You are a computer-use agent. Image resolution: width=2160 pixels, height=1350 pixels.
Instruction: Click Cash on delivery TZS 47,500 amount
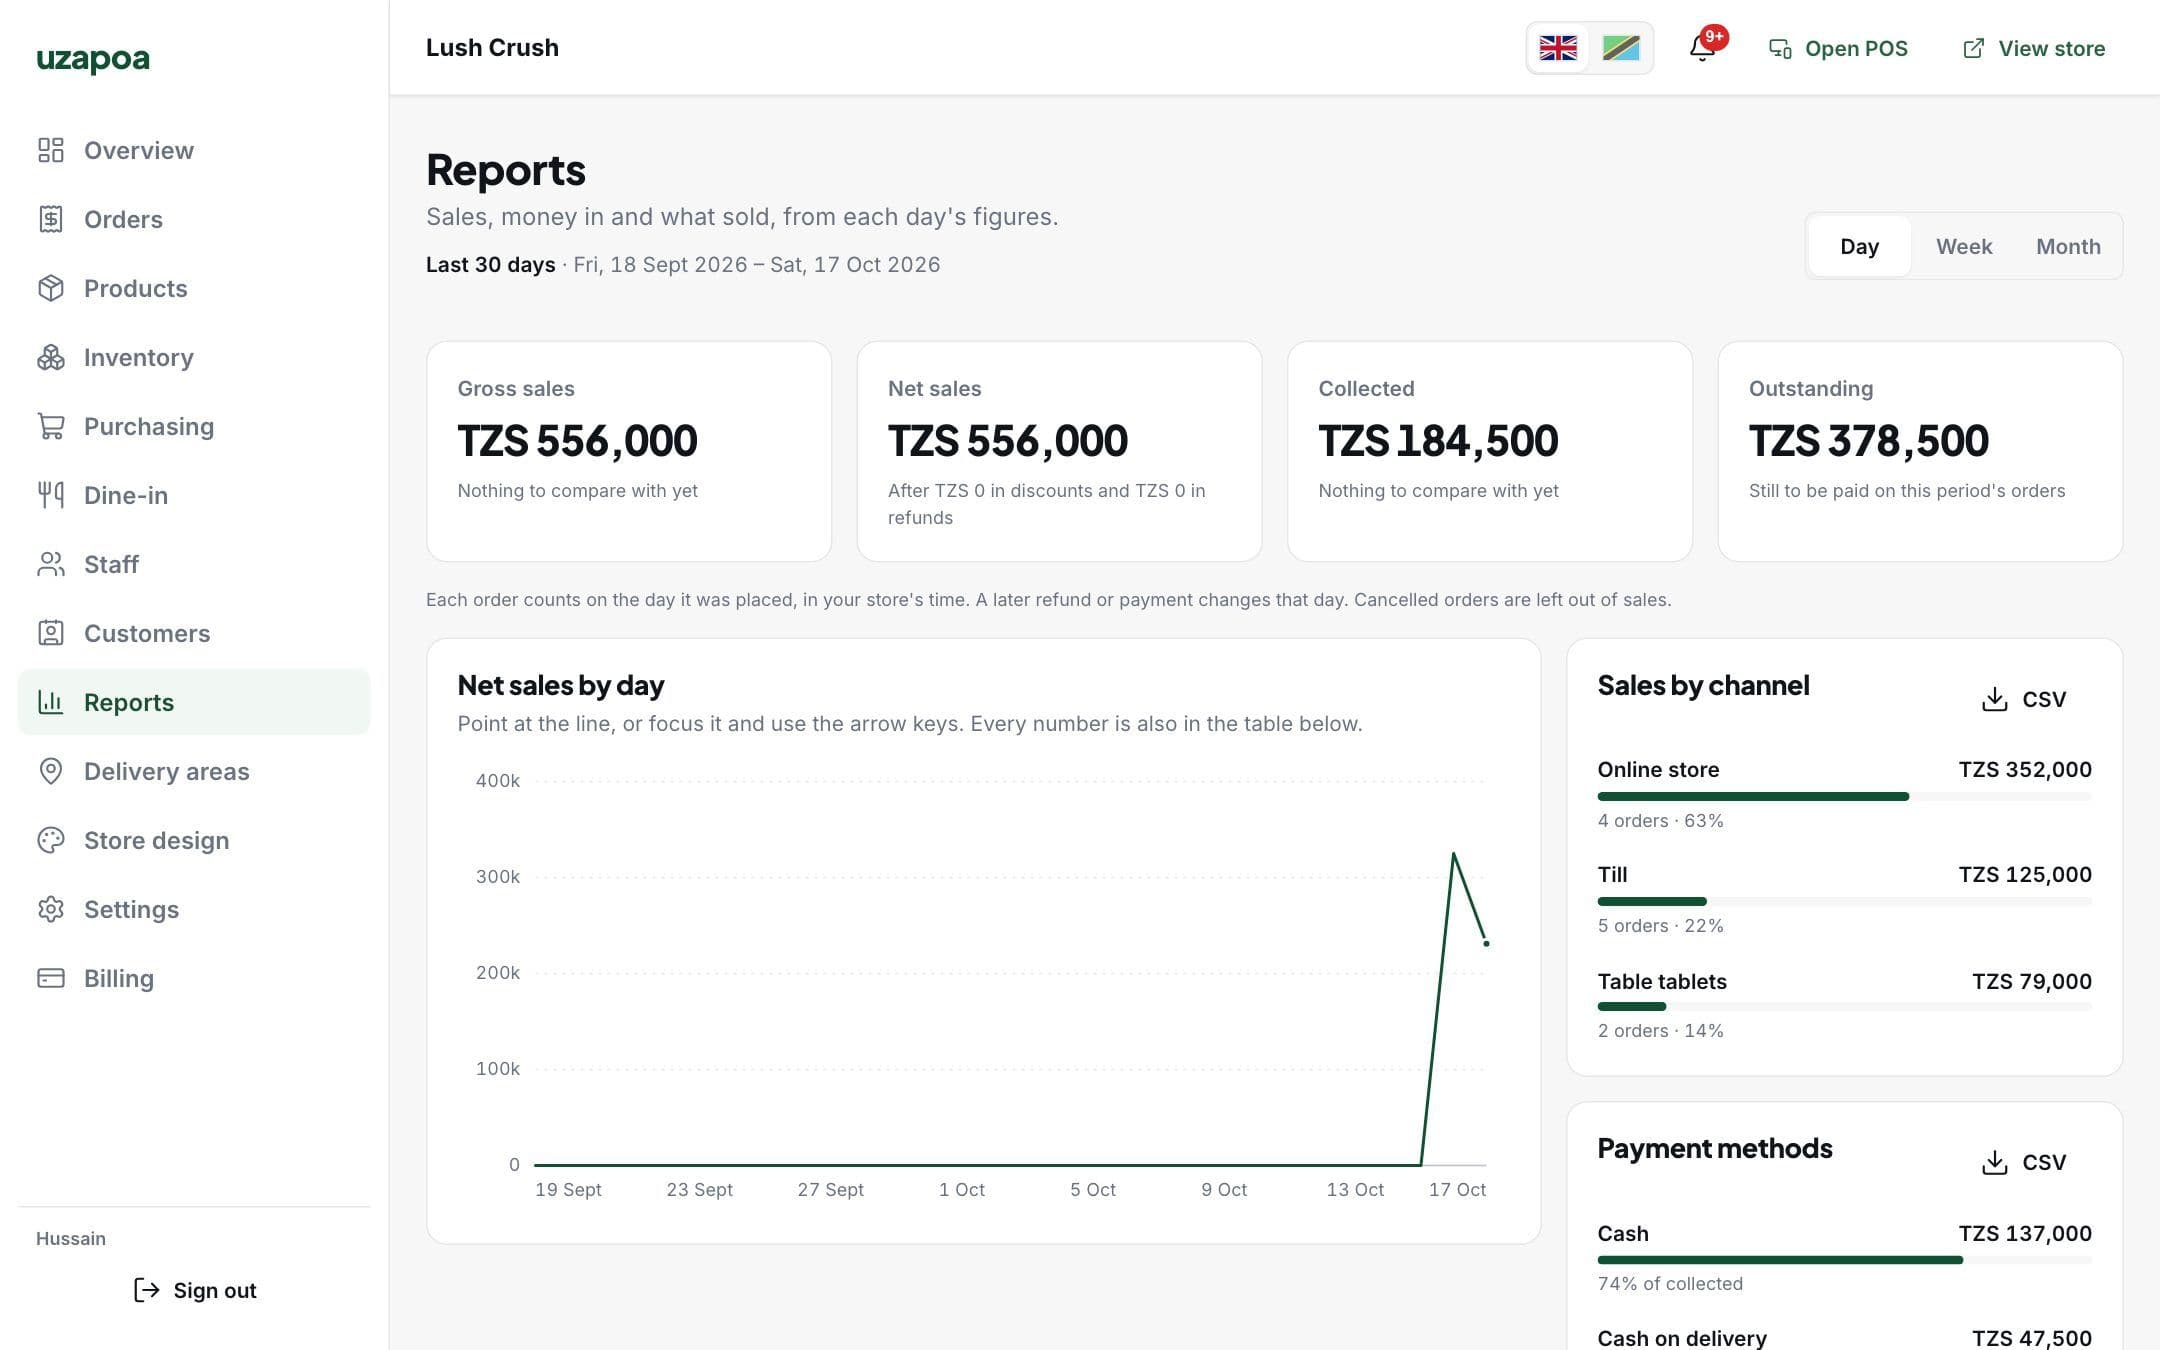[2032, 1338]
